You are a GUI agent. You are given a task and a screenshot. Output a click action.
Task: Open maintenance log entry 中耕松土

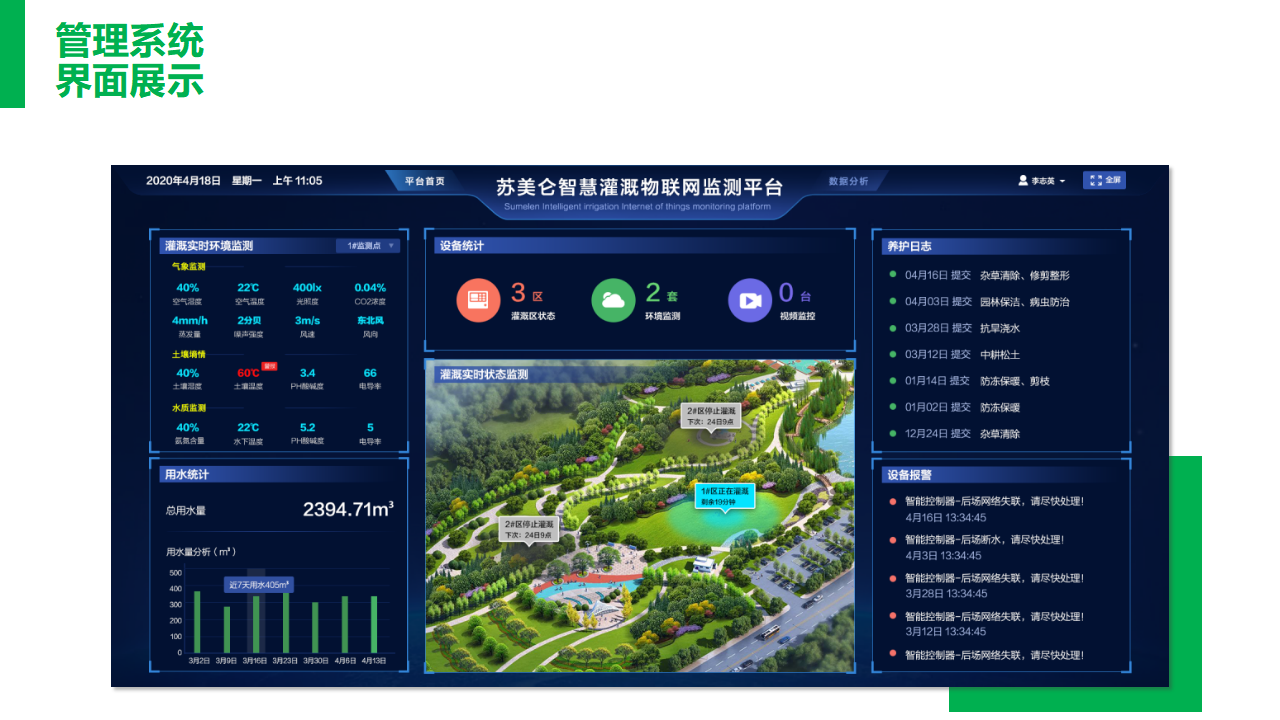(x=1000, y=354)
